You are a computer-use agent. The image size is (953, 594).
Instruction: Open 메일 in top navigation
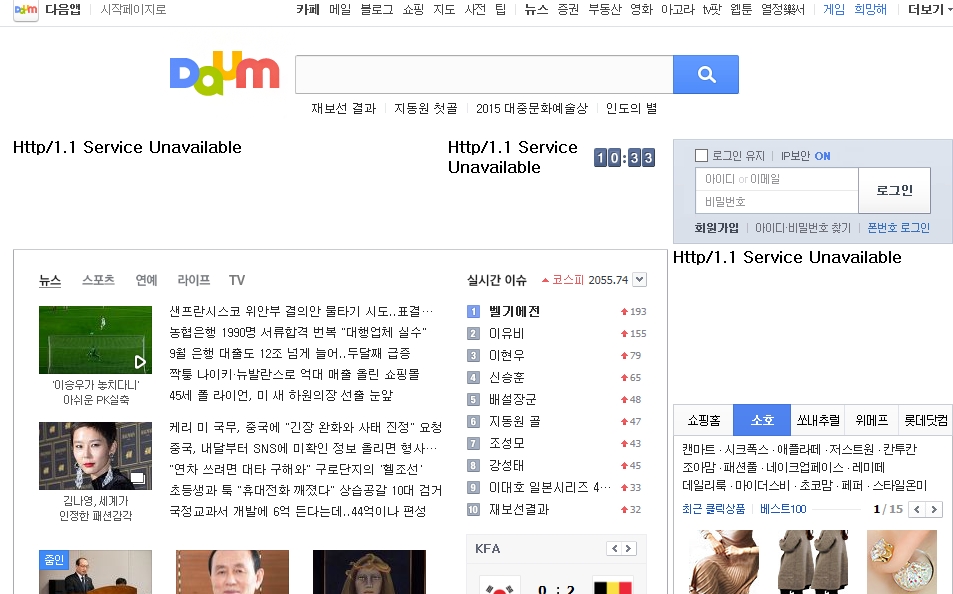point(340,10)
